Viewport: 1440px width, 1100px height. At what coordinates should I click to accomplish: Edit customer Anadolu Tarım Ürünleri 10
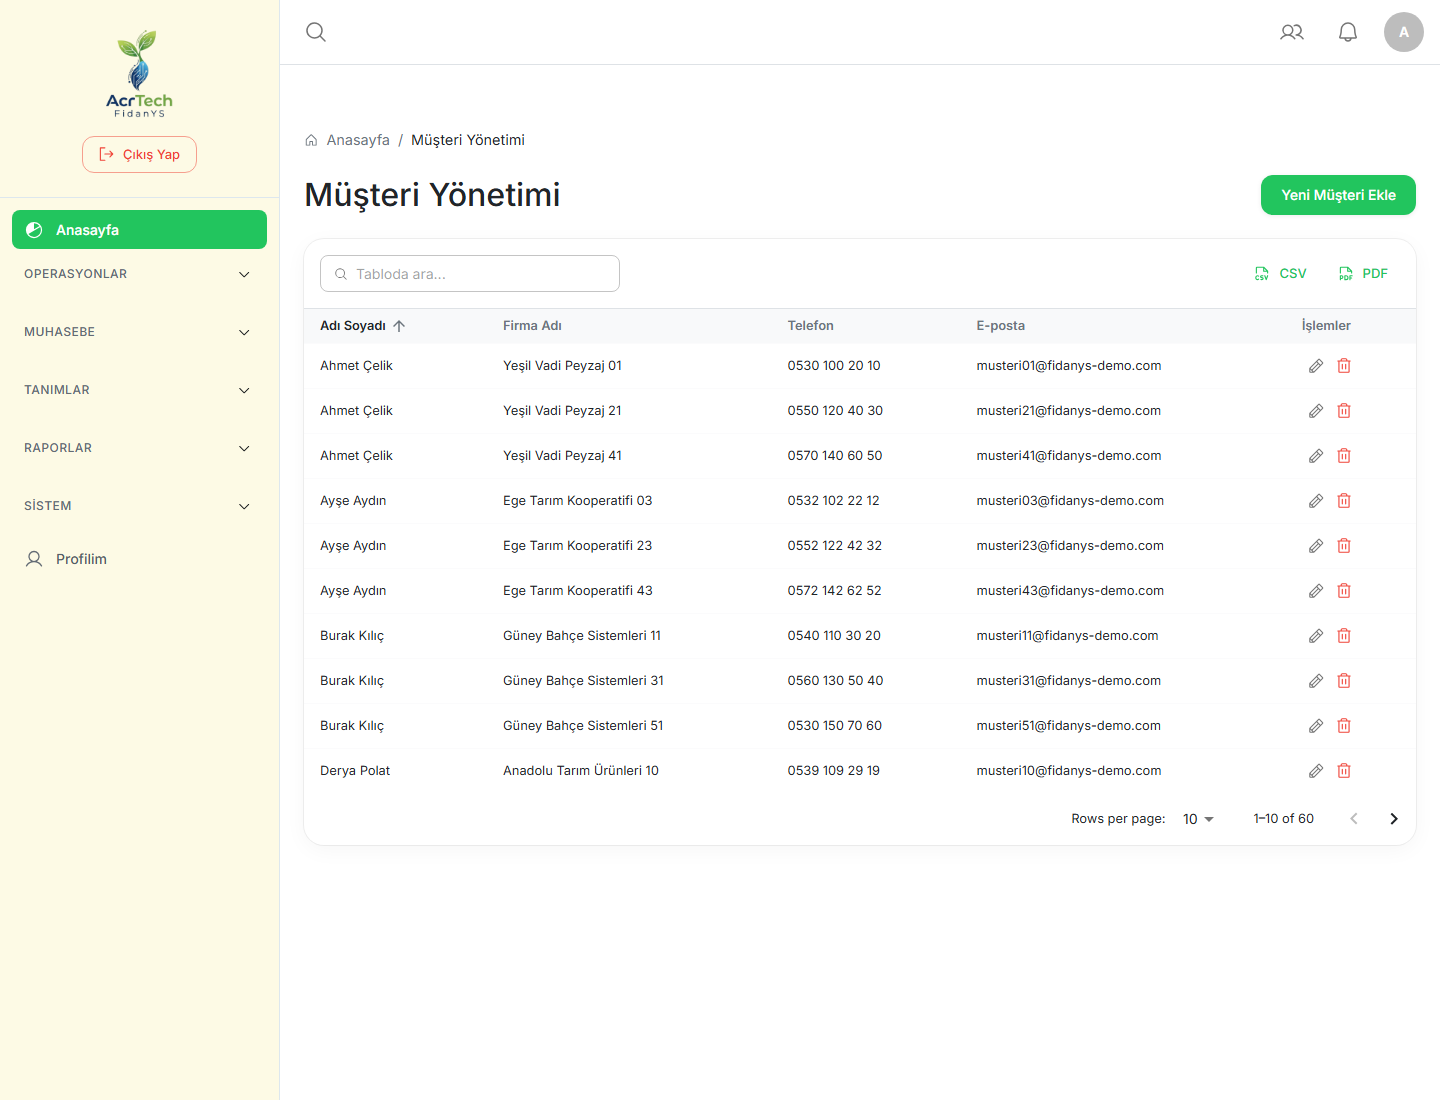(1316, 771)
